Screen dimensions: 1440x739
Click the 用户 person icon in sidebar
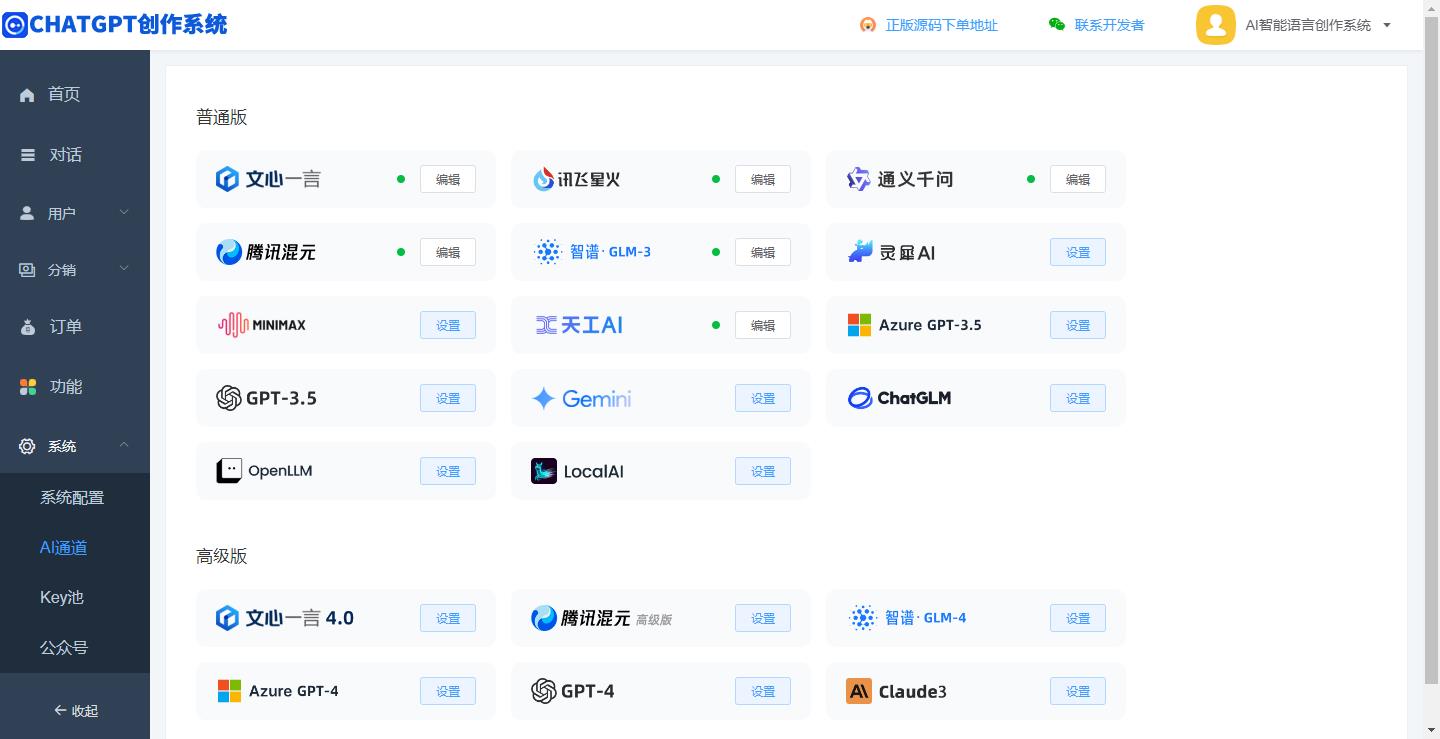[27, 213]
